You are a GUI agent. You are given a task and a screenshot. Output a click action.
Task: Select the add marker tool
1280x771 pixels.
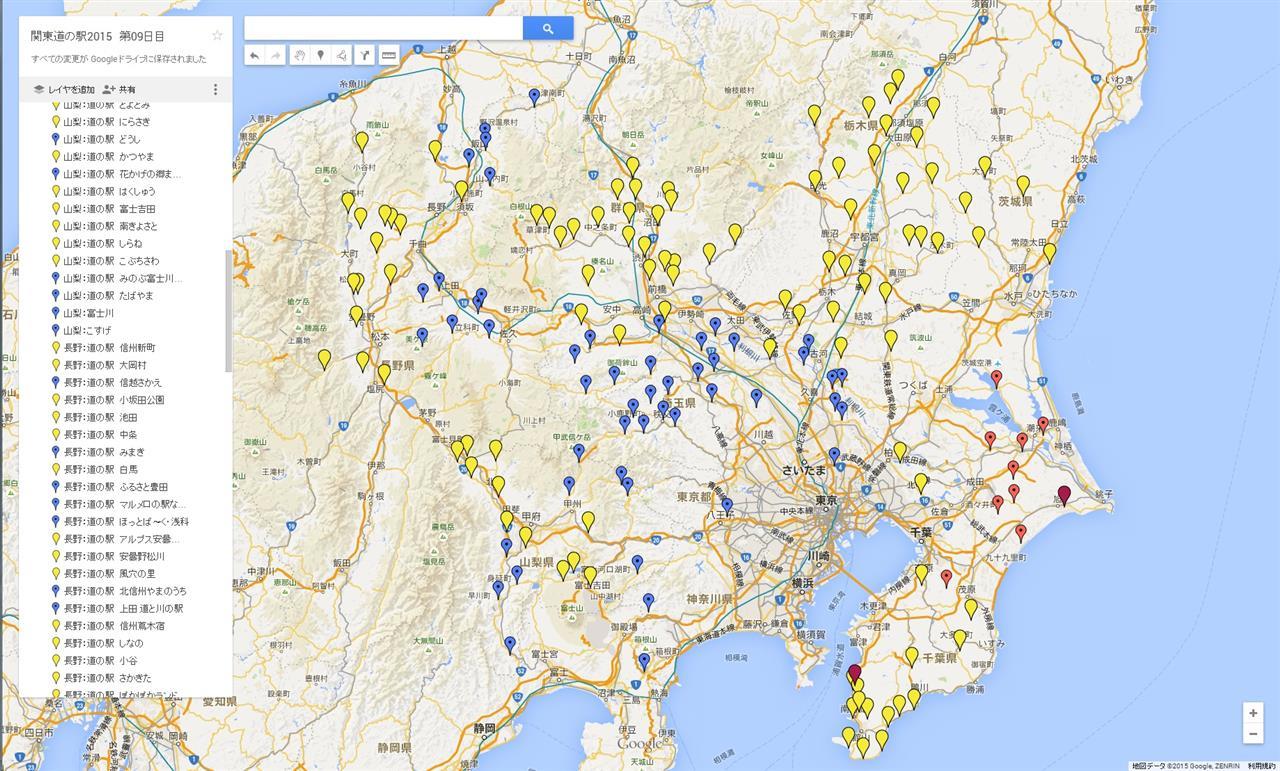pyautogui.click(x=320, y=55)
